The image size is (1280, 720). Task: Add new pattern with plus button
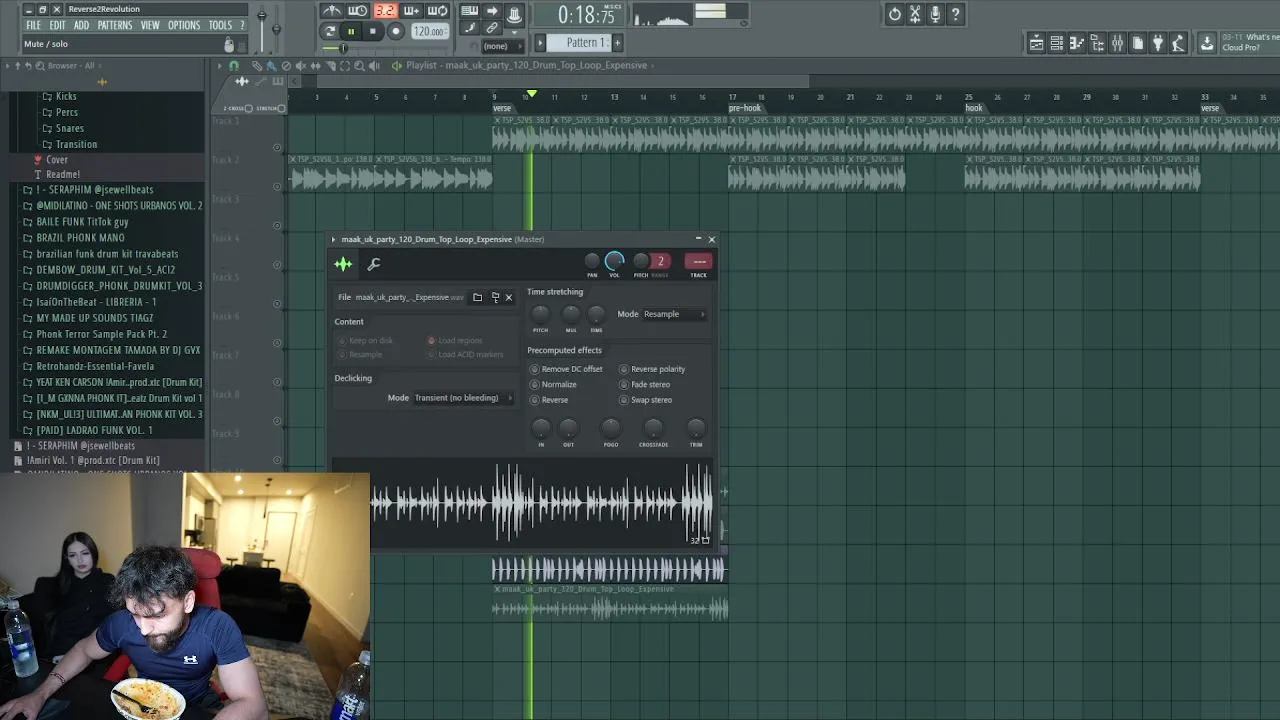(617, 42)
